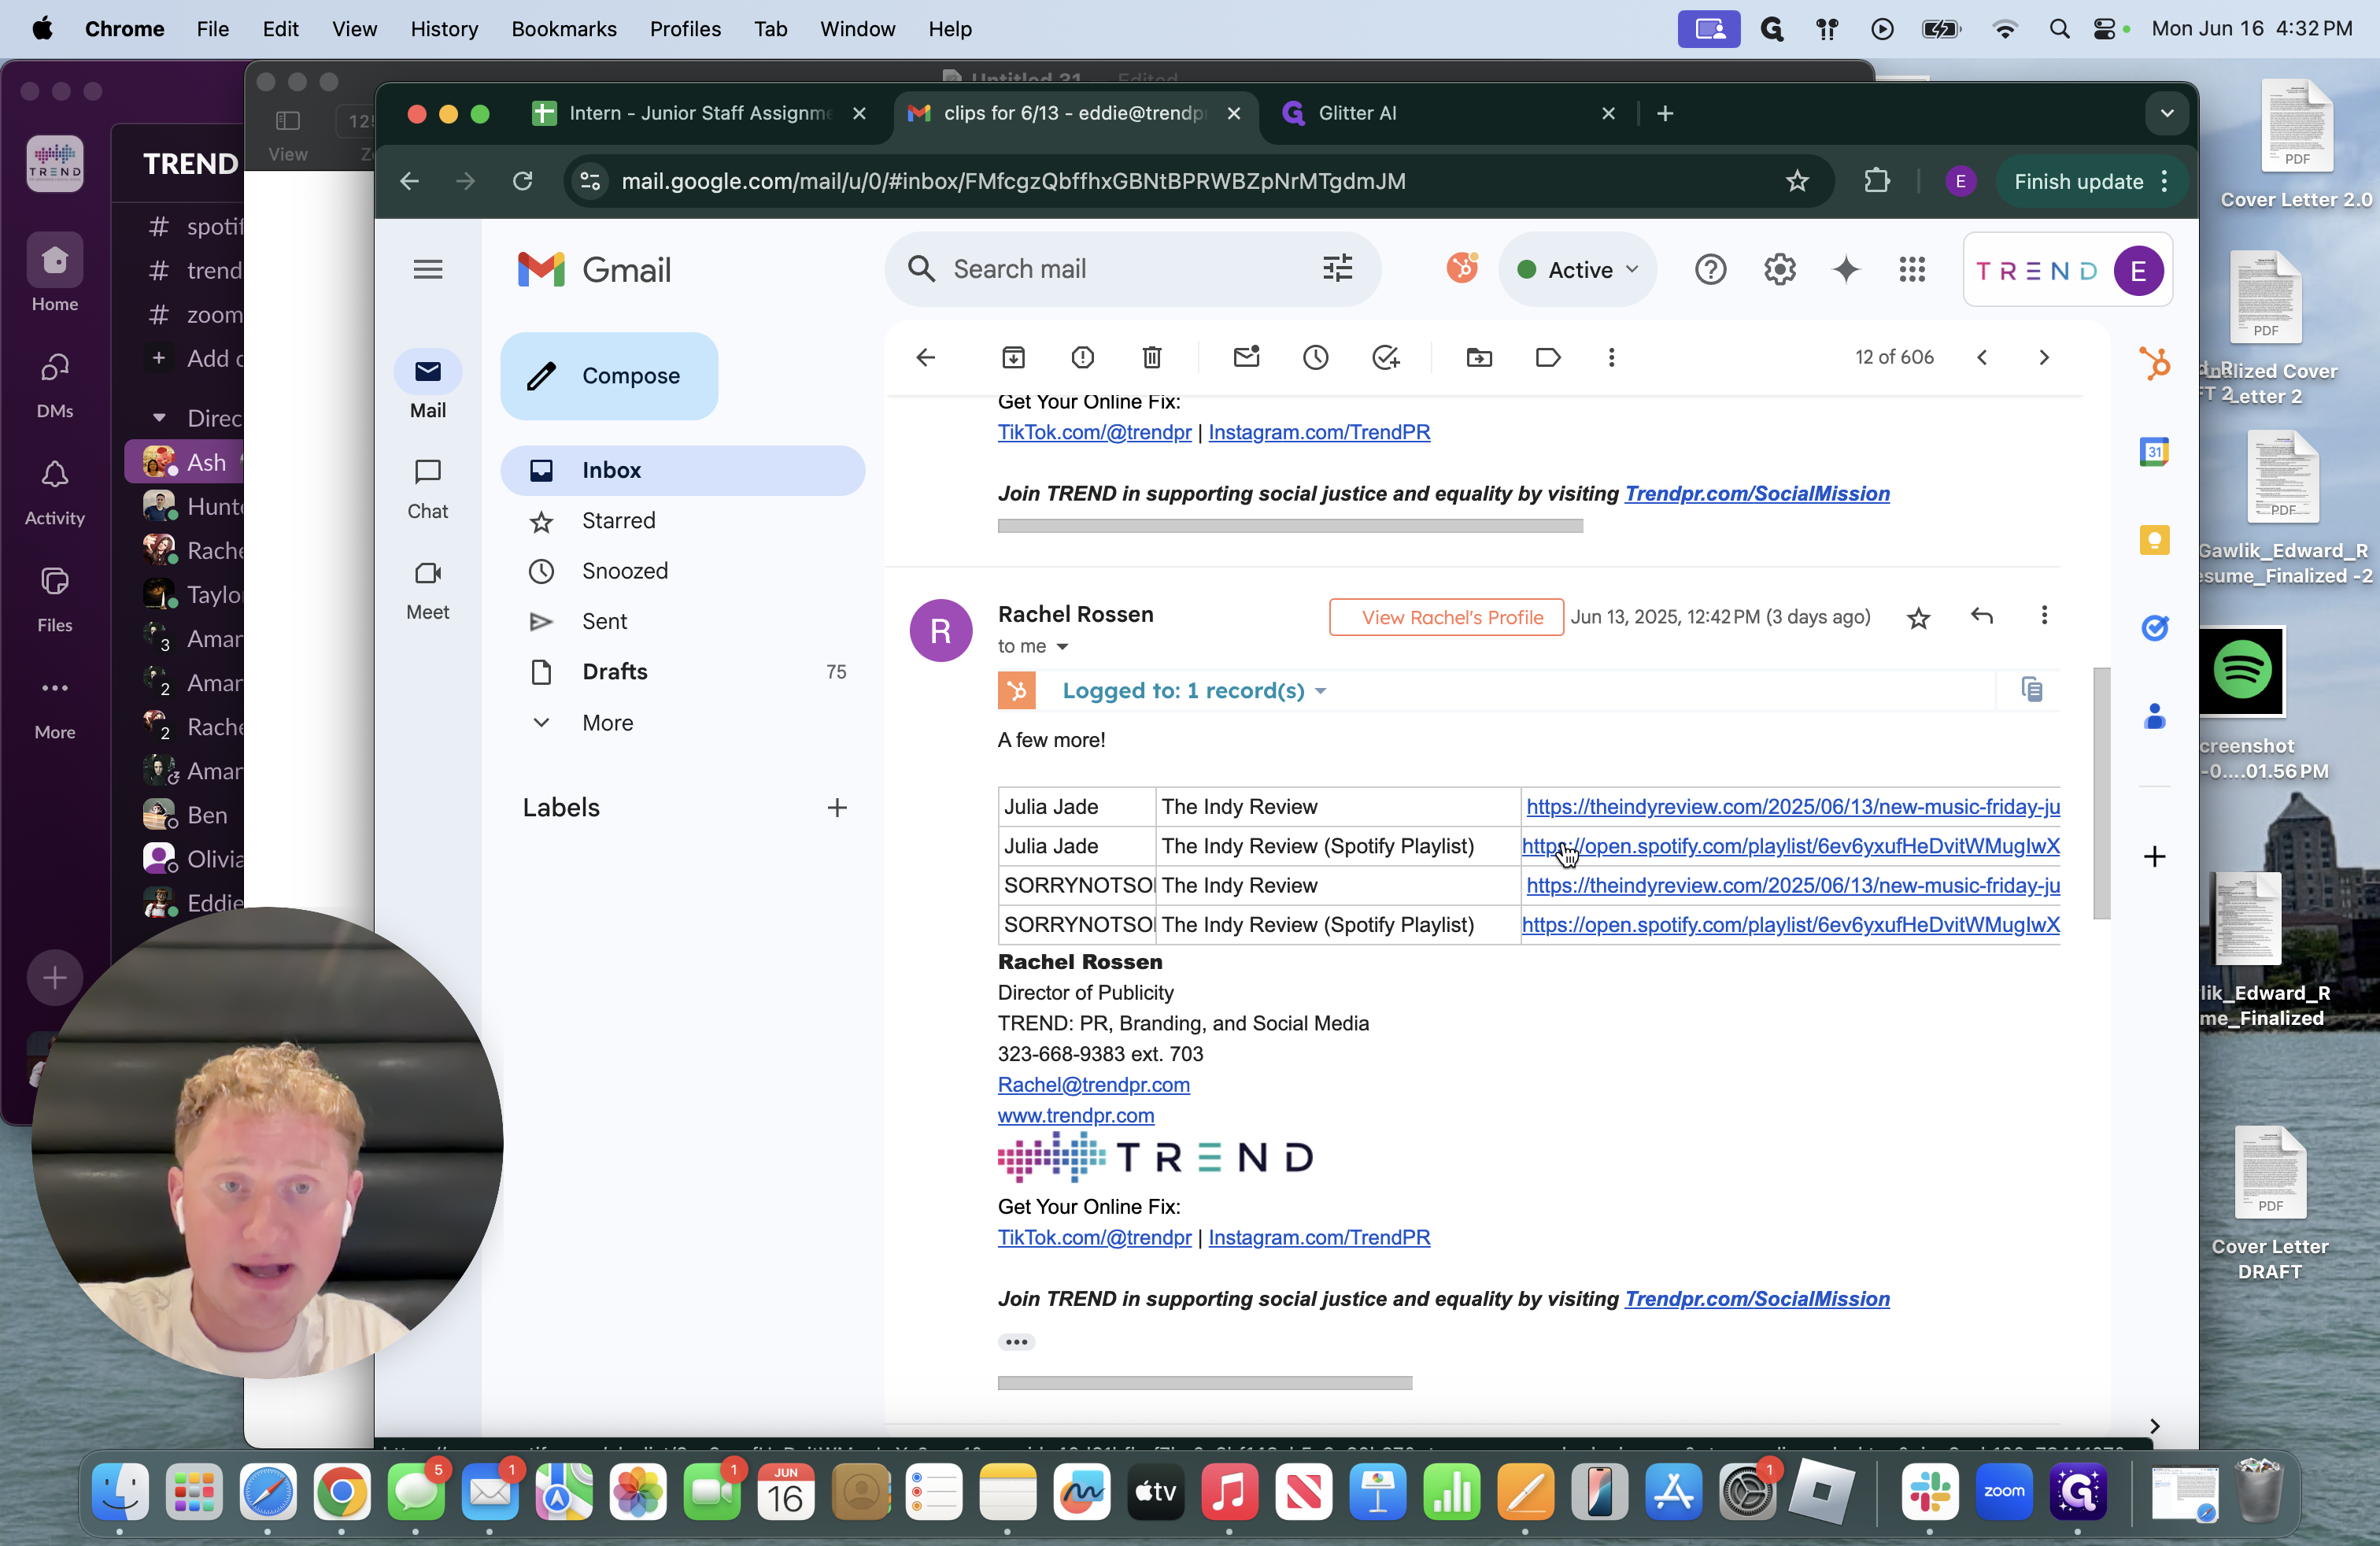The image size is (2380, 1546).
Task: Switch to Intern - Junior Staff Assignments tab
Action: tap(699, 113)
